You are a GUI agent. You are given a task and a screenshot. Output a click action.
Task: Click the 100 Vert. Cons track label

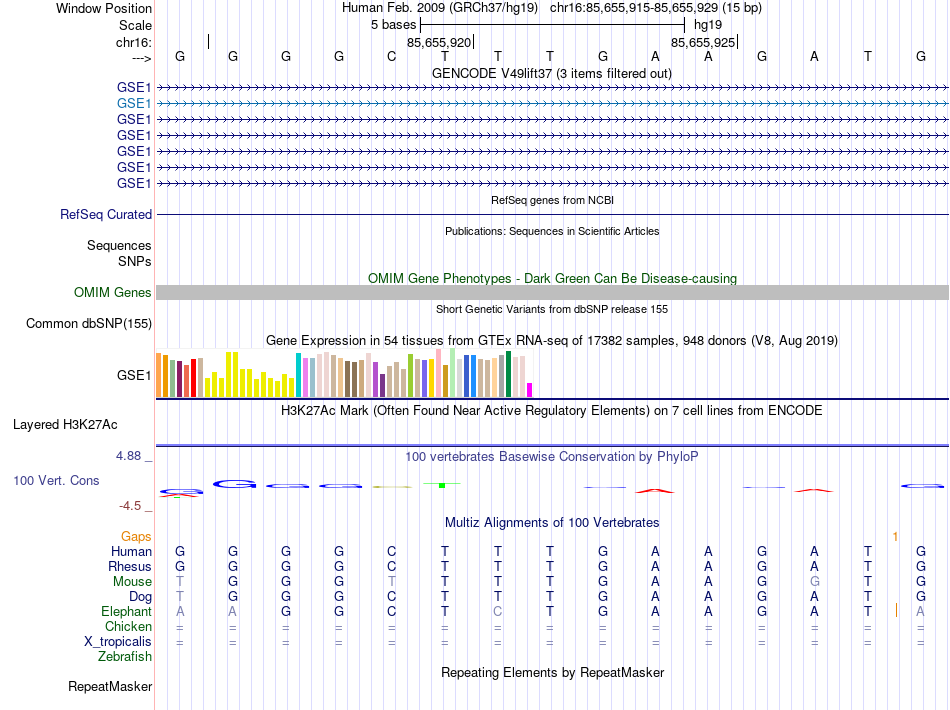[56, 480]
